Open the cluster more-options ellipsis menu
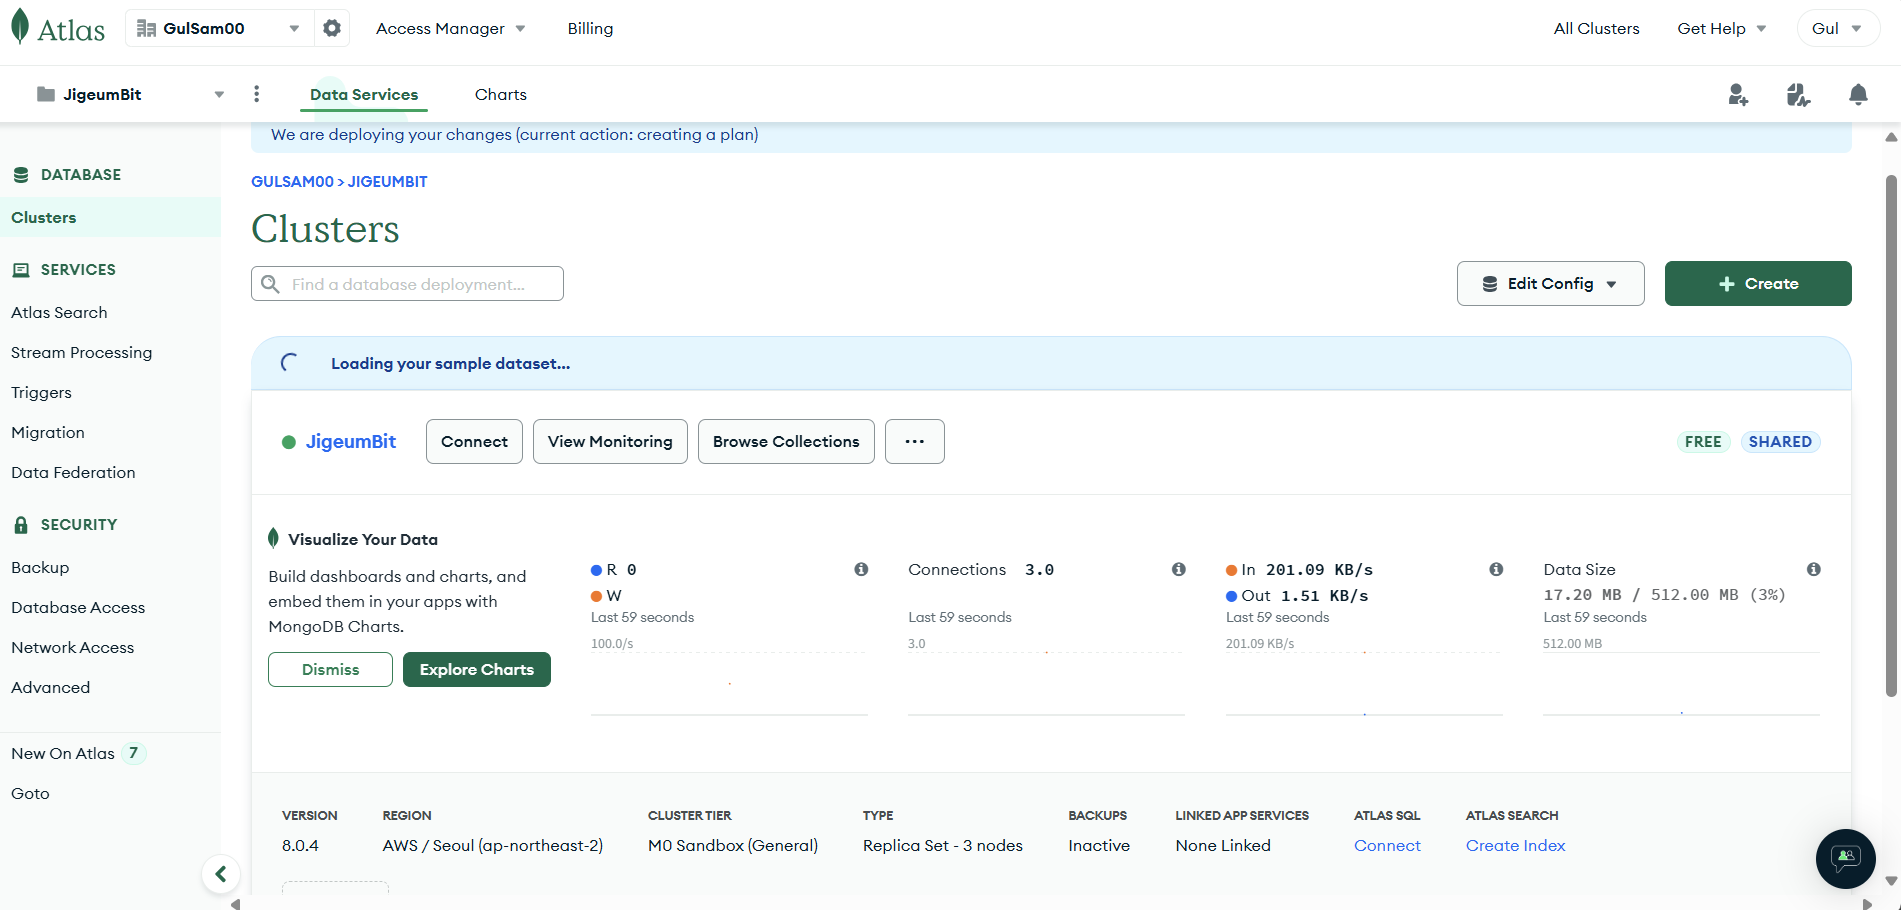1901x910 pixels. tap(915, 441)
